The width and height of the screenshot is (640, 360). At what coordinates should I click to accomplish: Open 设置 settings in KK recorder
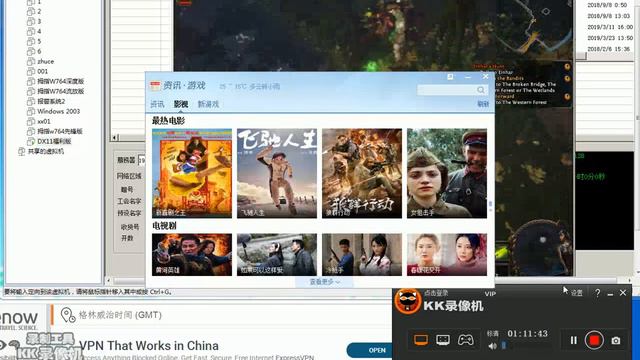(x=576, y=293)
